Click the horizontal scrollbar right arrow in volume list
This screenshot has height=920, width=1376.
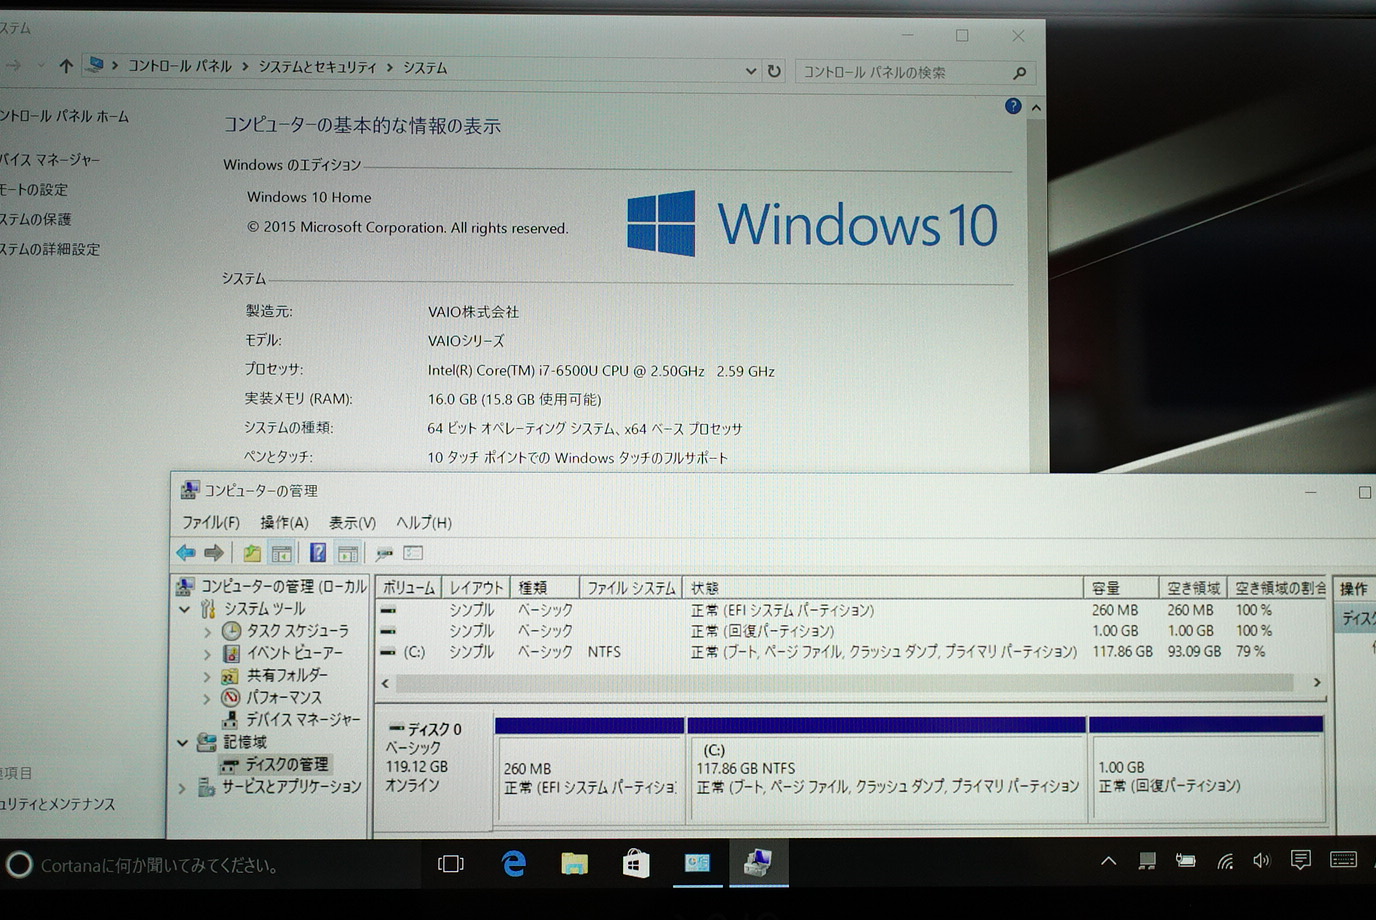(x=1317, y=683)
